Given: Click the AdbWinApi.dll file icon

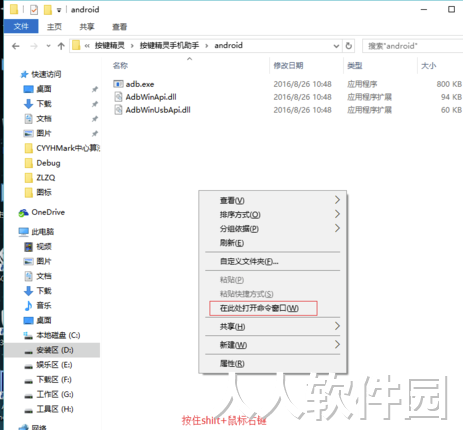Looking at the screenshot, I should pyautogui.click(x=118, y=97).
